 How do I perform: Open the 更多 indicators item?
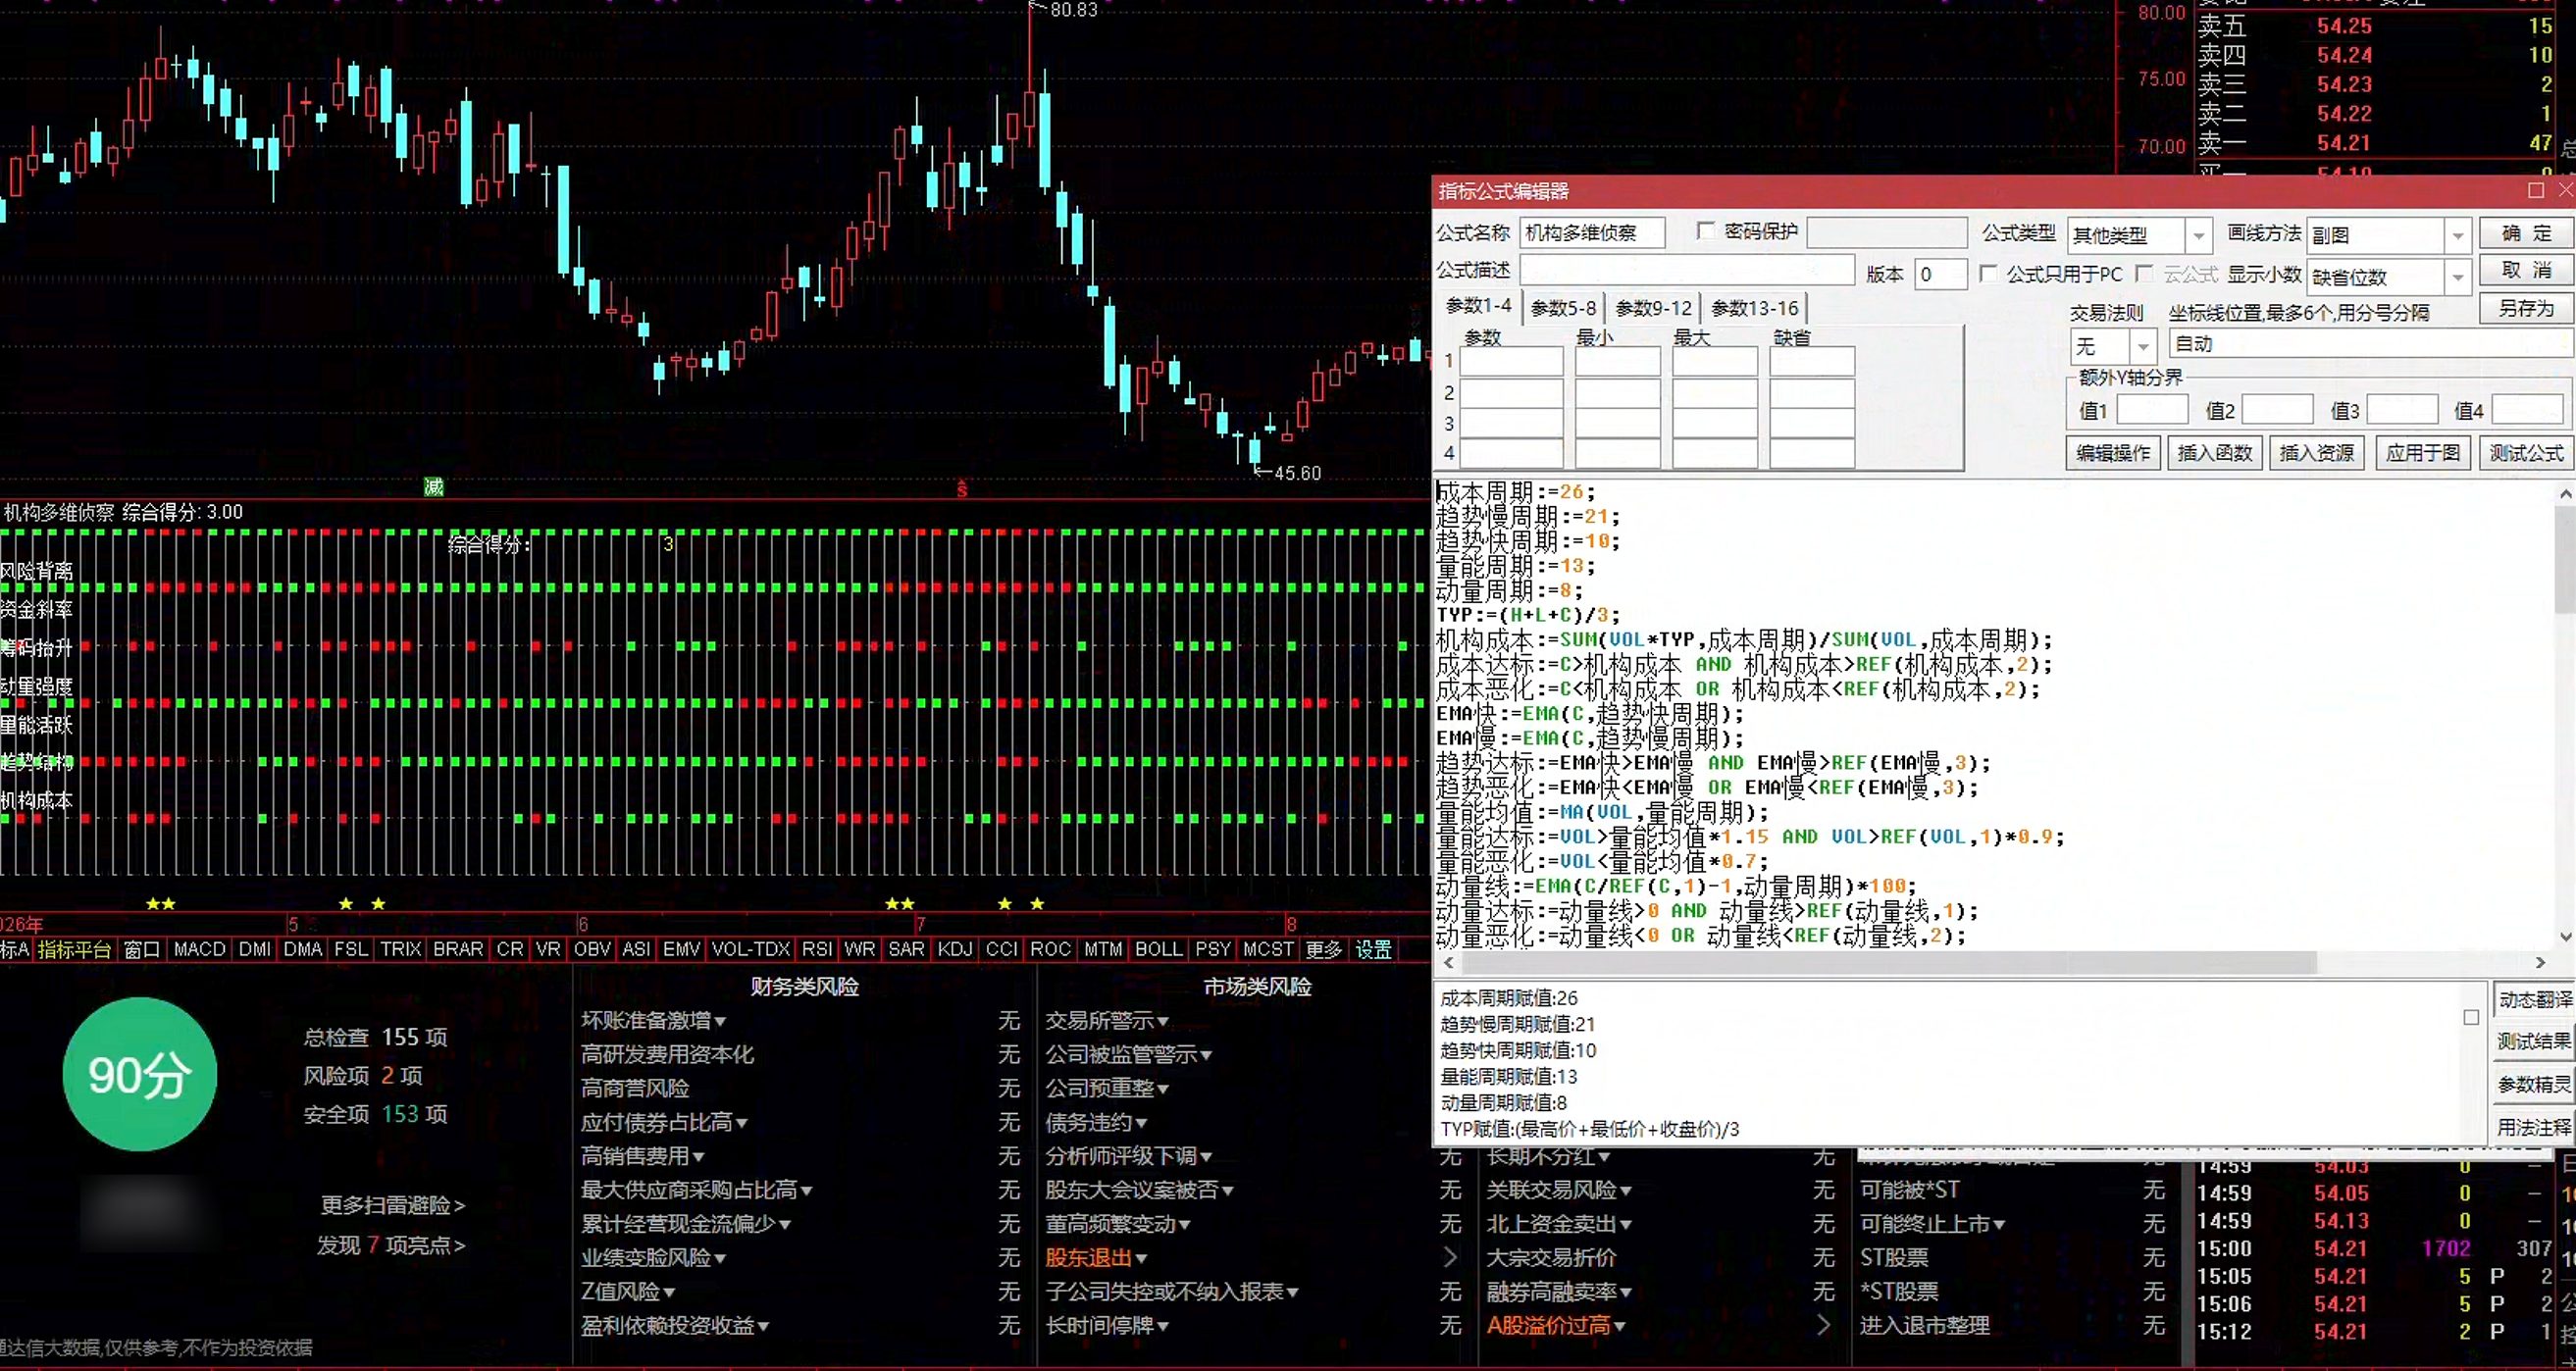pos(1323,949)
